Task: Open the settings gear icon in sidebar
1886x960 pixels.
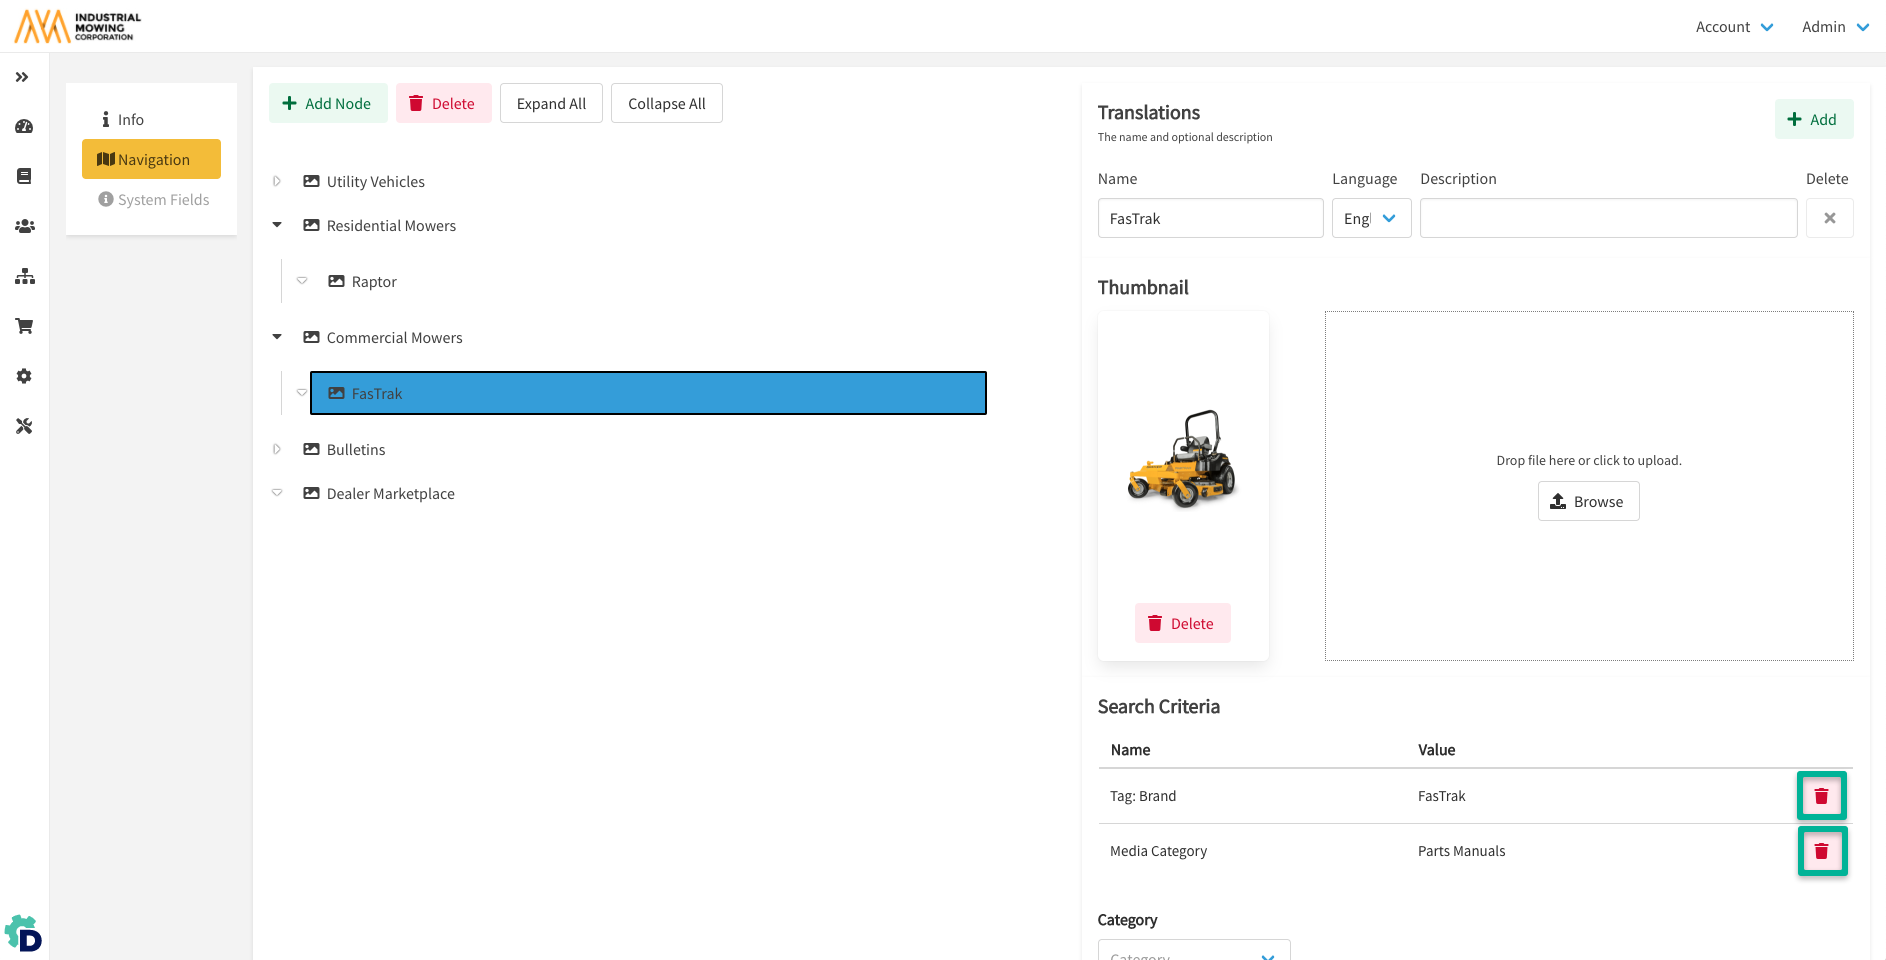Action: [24, 376]
